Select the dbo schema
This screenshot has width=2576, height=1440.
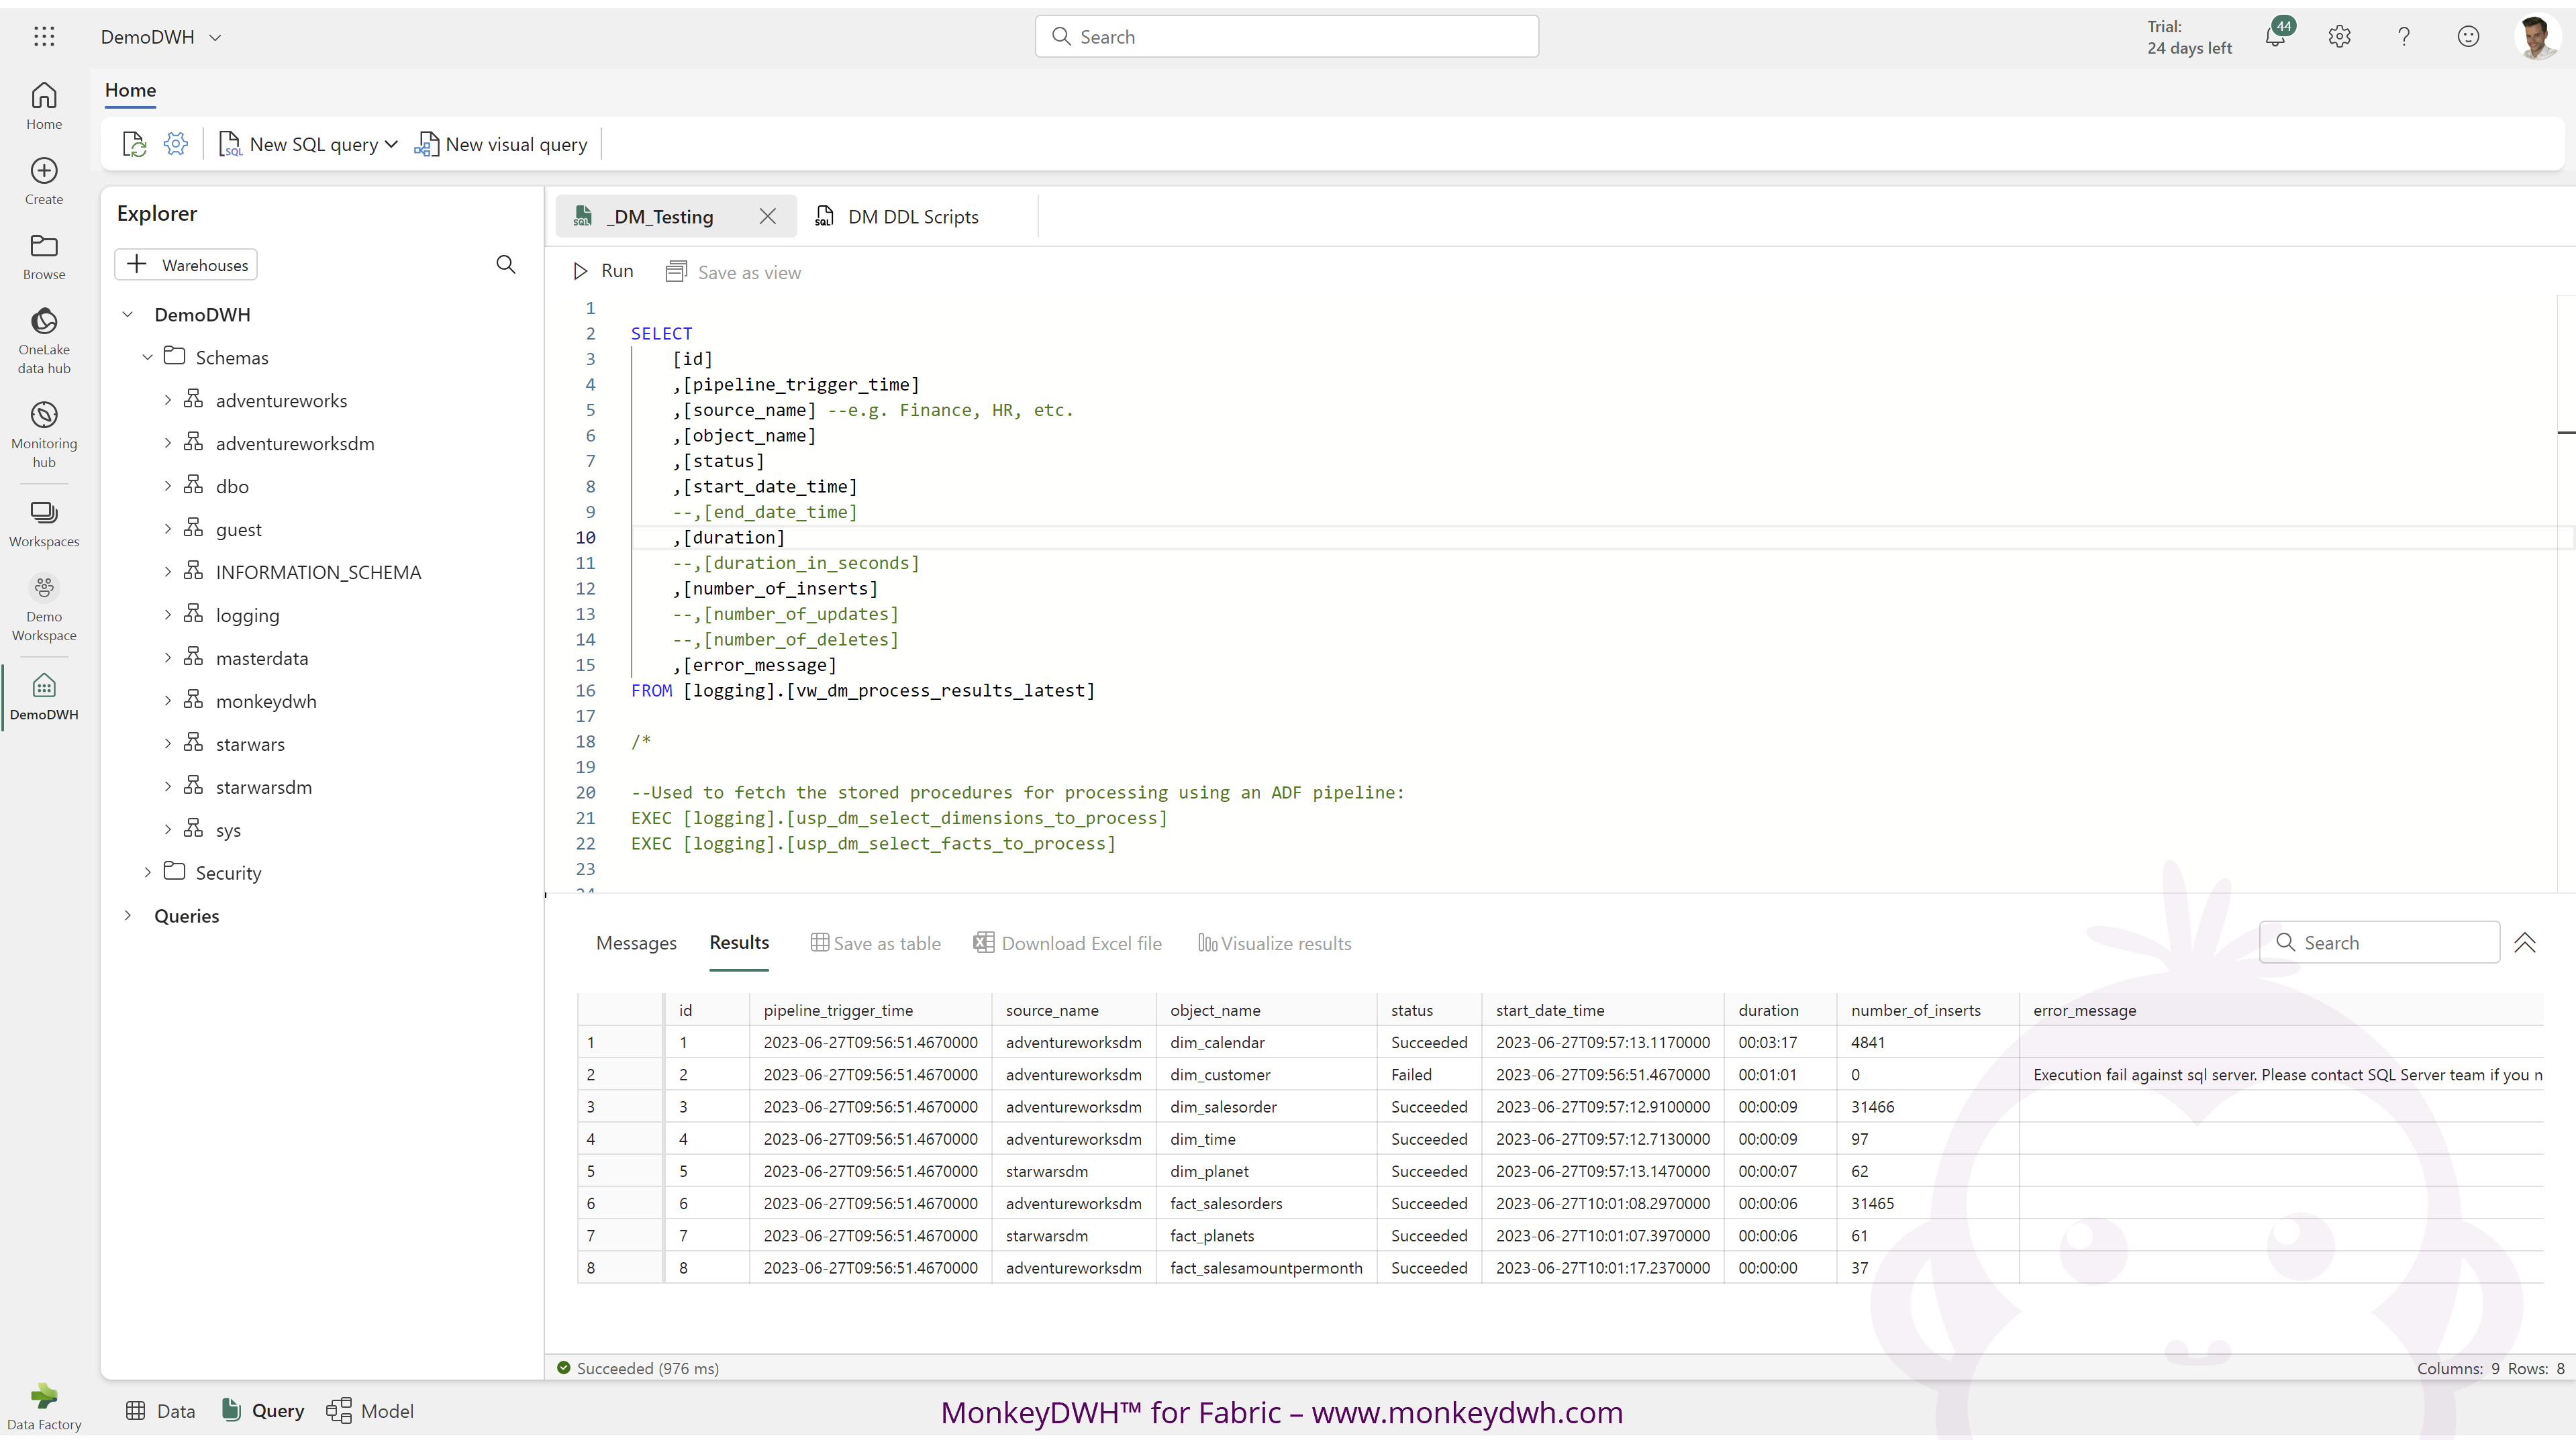(232, 487)
